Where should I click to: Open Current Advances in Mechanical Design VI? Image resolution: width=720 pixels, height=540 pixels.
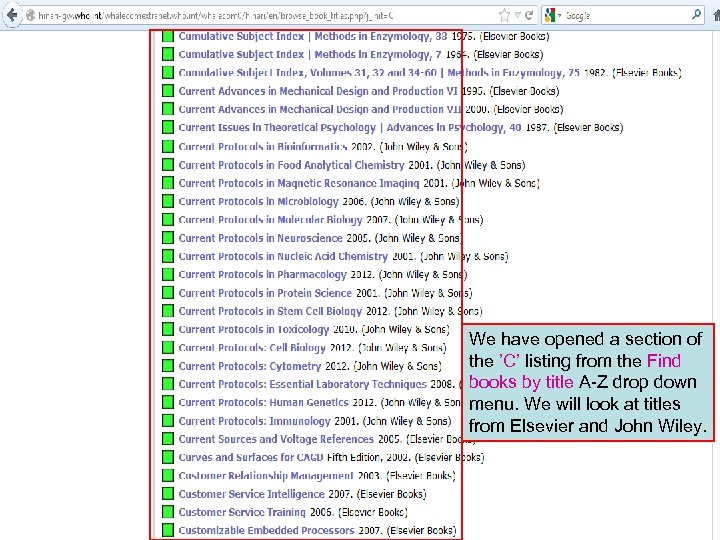pyautogui.click(x=318, y=91)
